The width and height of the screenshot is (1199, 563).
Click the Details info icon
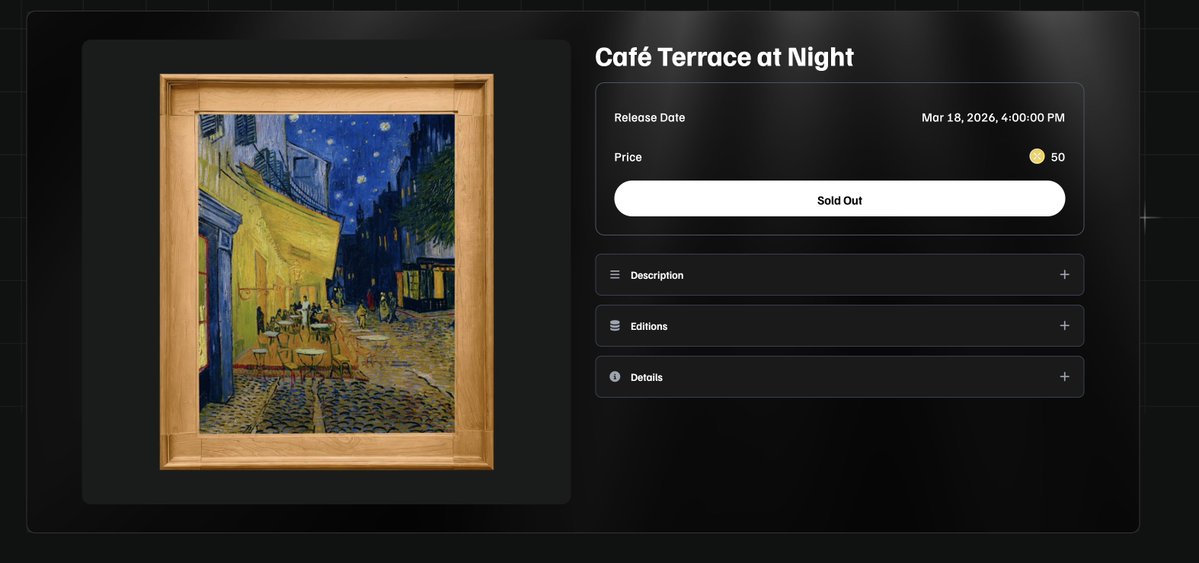click(615, 376)
